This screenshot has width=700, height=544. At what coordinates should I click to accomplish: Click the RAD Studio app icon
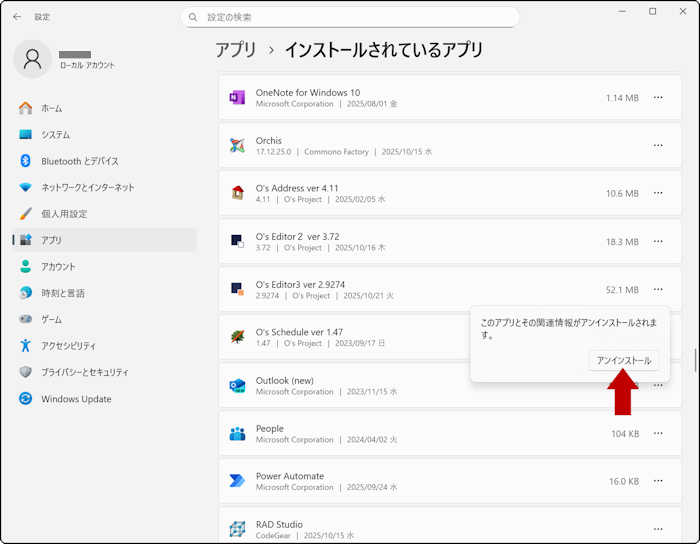click(237, 529)
